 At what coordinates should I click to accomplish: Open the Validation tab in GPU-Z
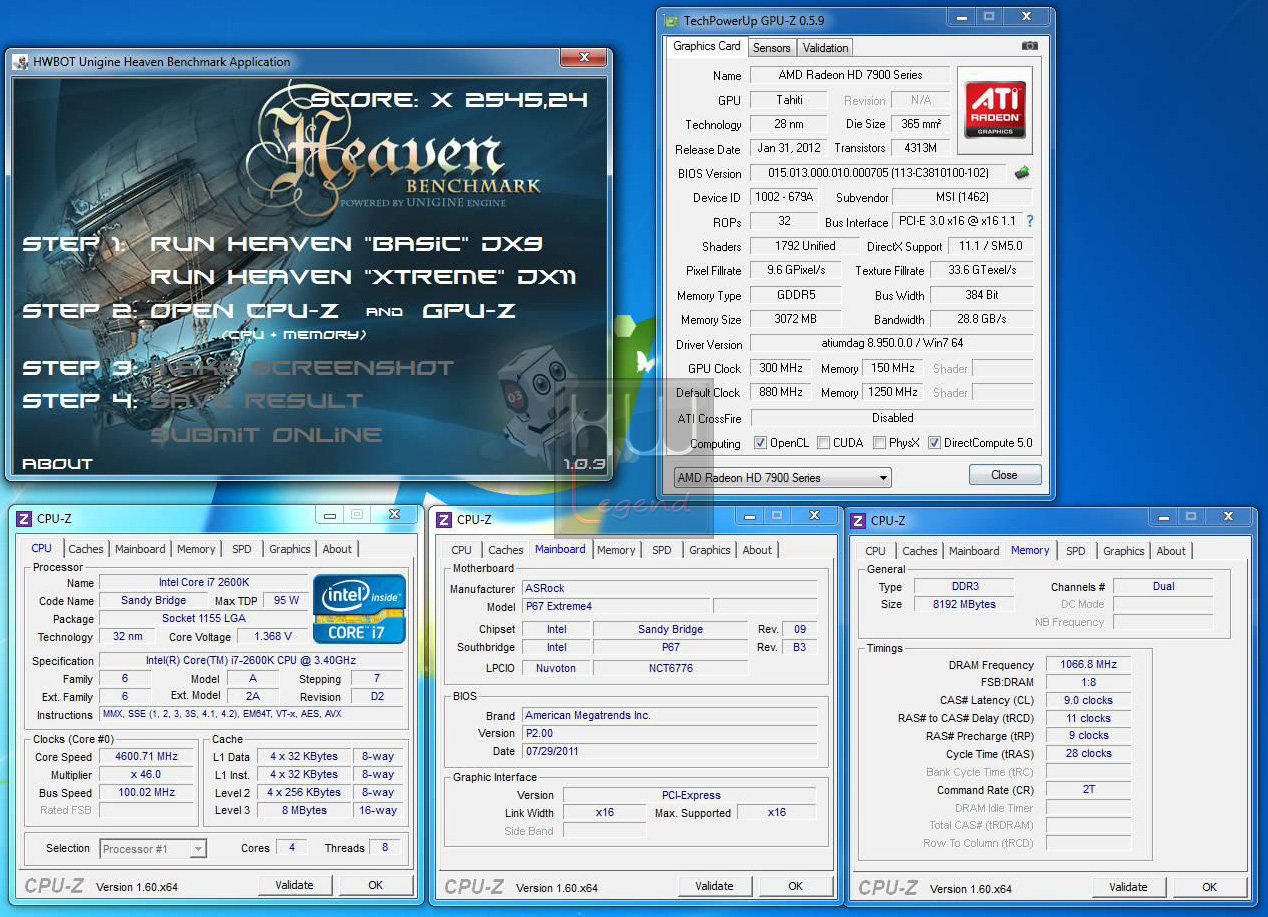pos(825,48)
